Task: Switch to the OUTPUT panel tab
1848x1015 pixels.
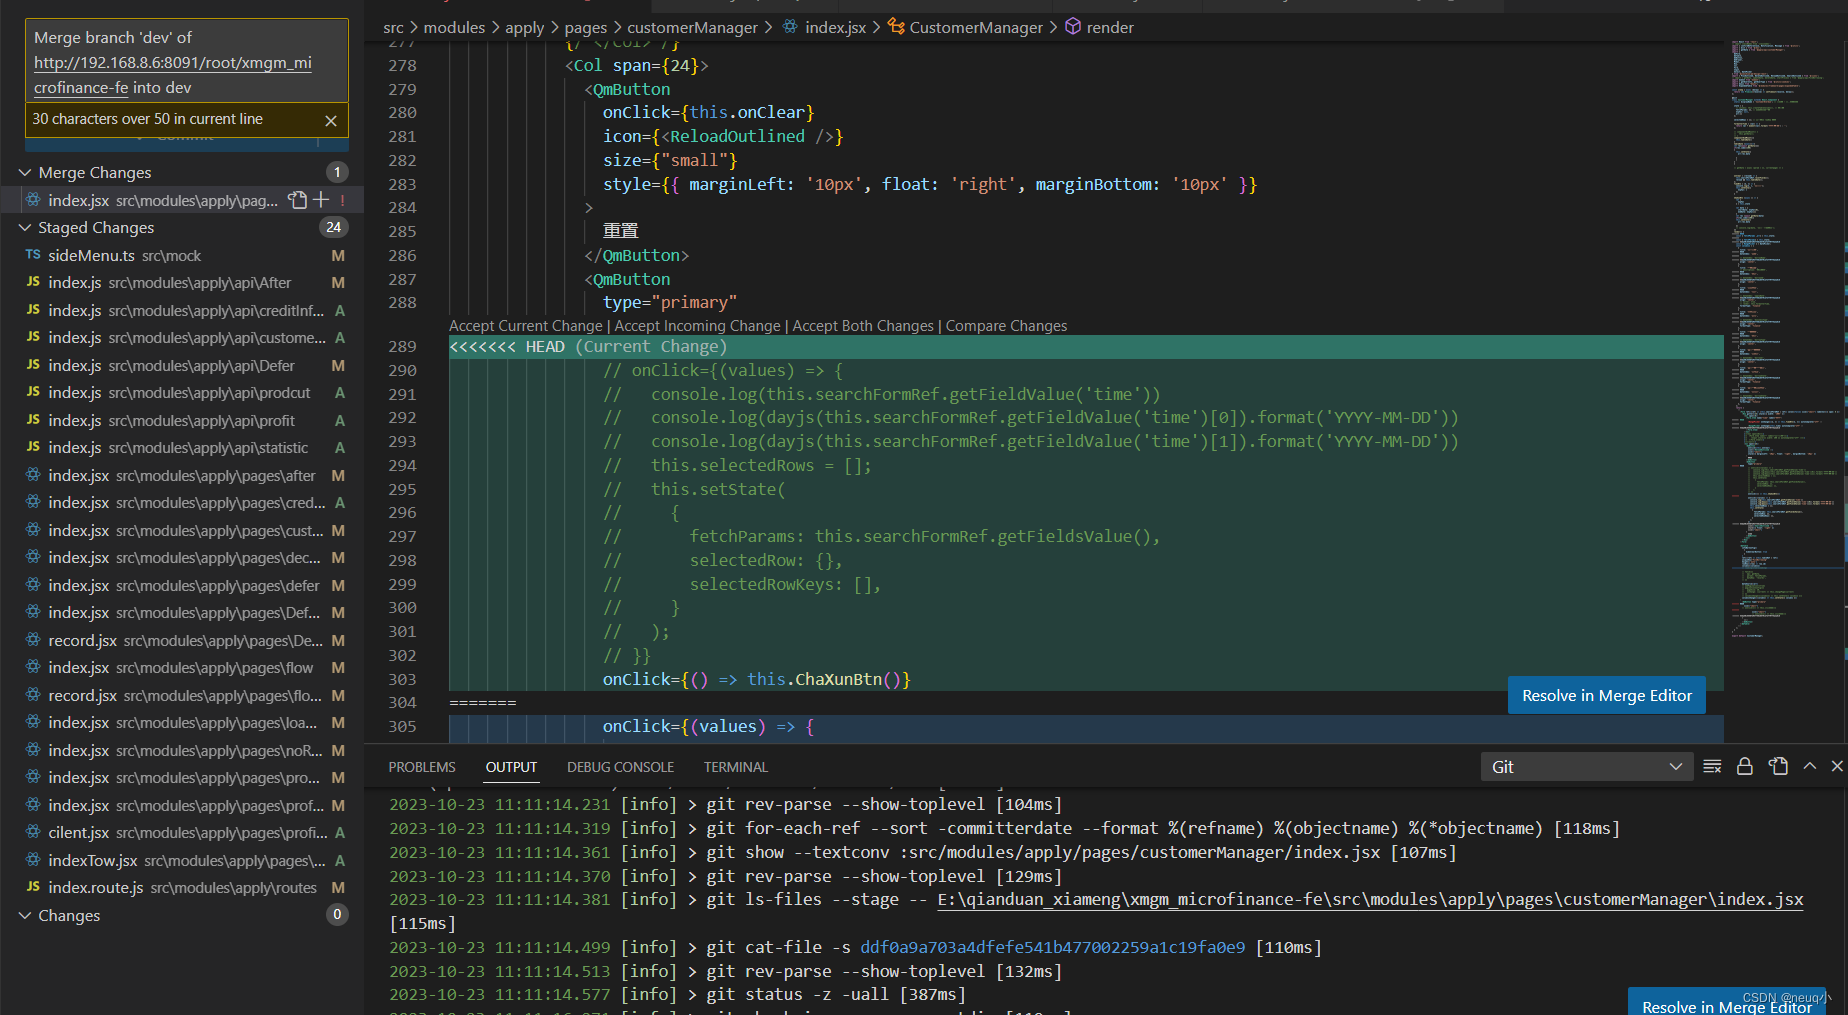Action: pos(511,767)
